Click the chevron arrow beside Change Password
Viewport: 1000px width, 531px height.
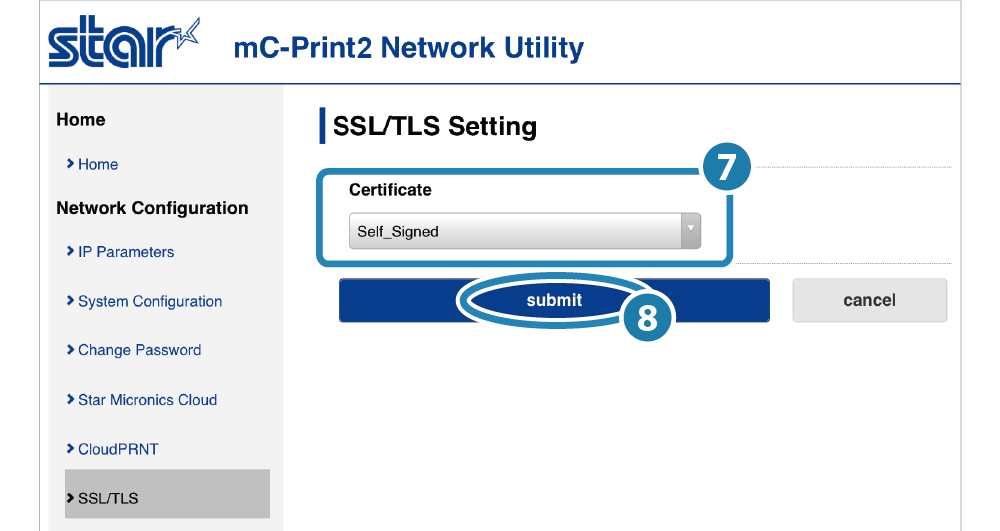[70, 350]
